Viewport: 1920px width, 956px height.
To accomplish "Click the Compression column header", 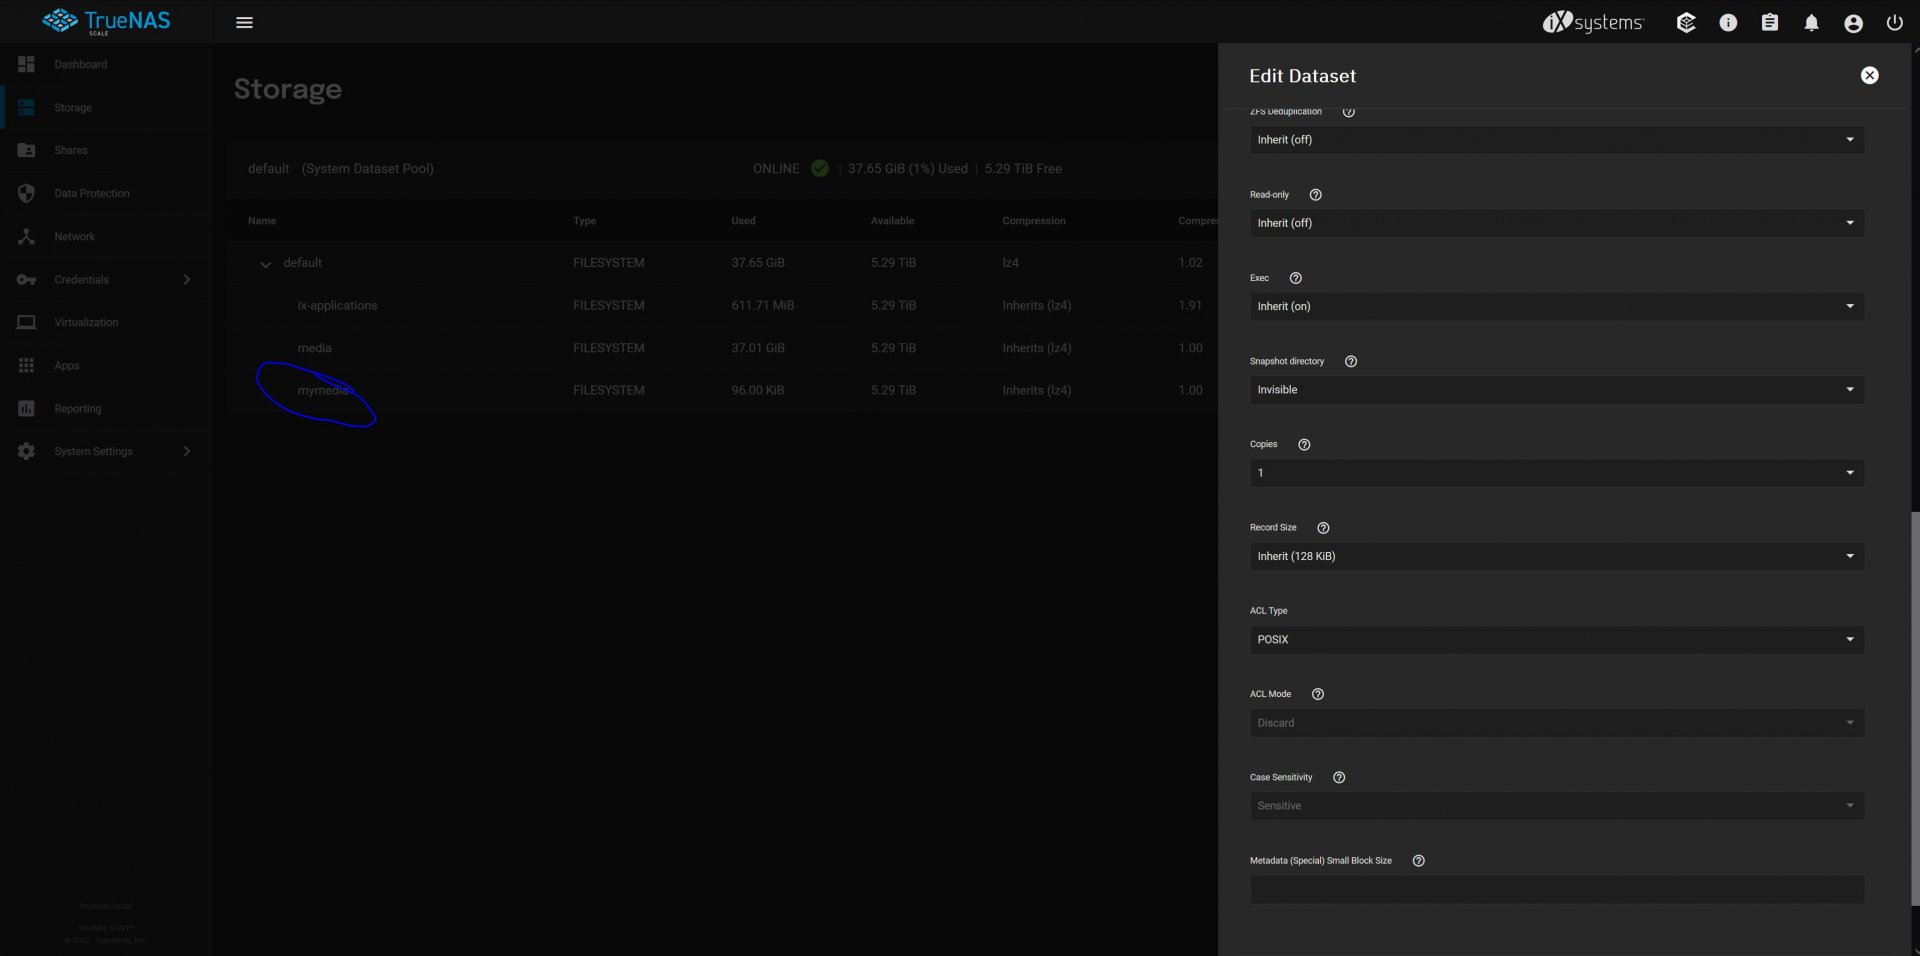I will 1034,221.
